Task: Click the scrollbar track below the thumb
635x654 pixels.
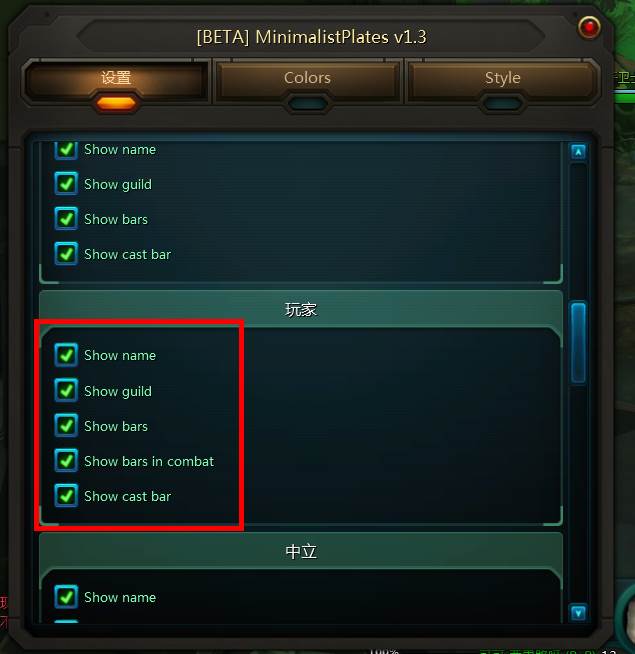Action: click(578, 492)
